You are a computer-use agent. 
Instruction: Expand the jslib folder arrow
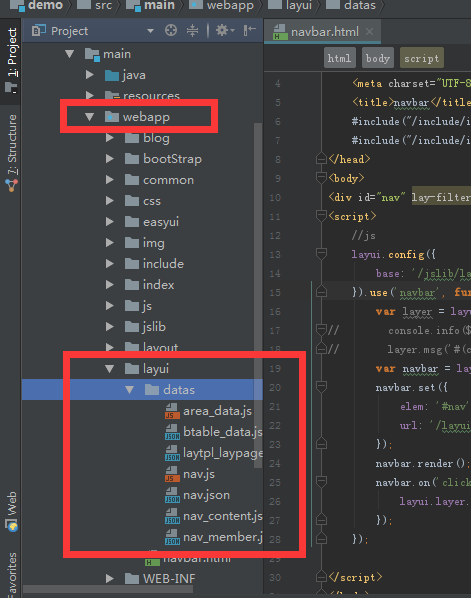pyautogui.click(x=110, y=326)
